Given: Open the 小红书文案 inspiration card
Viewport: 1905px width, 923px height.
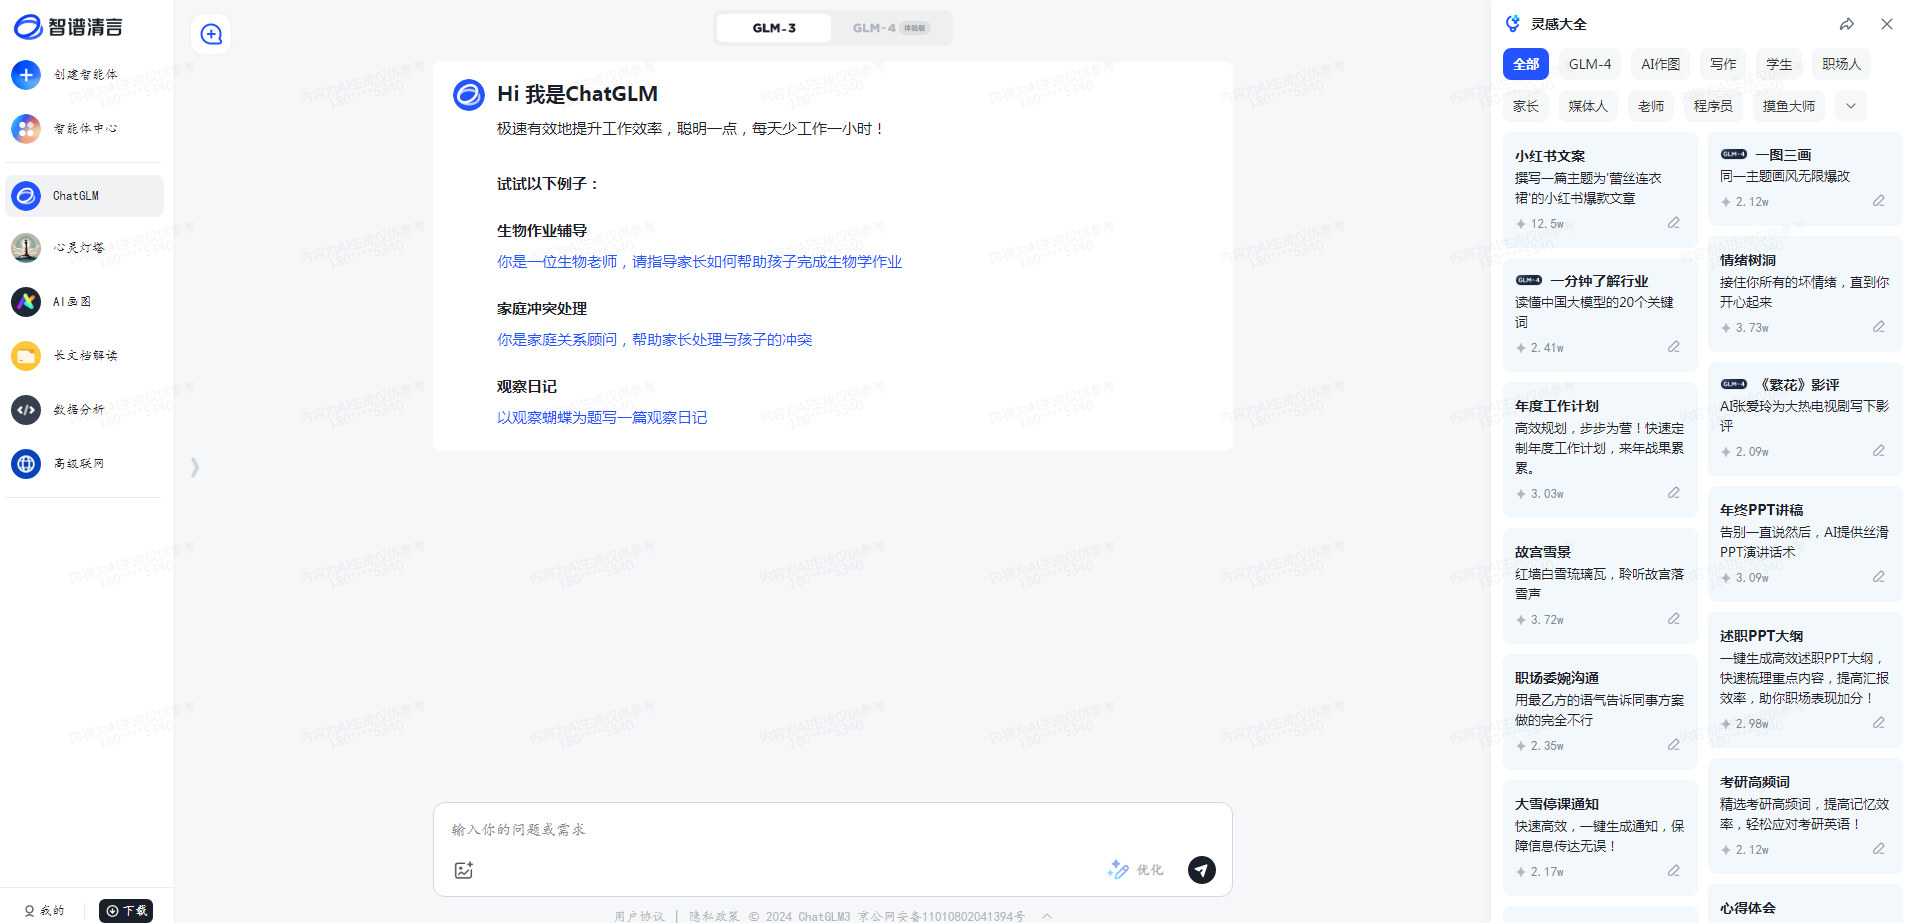Looking at the screenshot, I should pos(1600,190).
